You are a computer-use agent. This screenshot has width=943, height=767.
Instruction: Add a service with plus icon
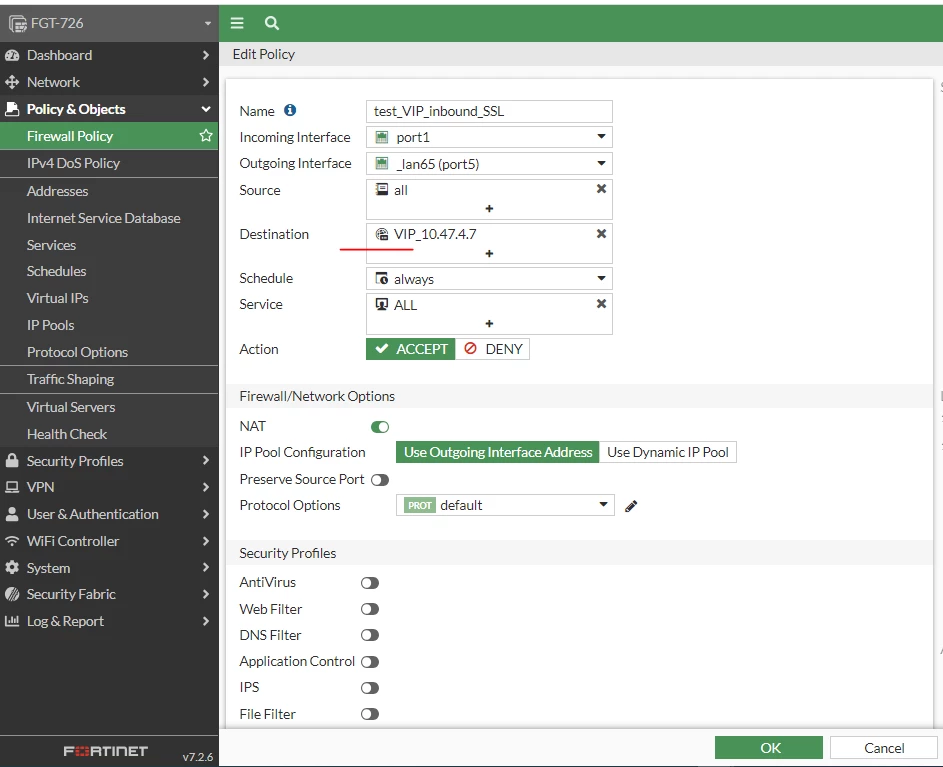coord(489,324)
